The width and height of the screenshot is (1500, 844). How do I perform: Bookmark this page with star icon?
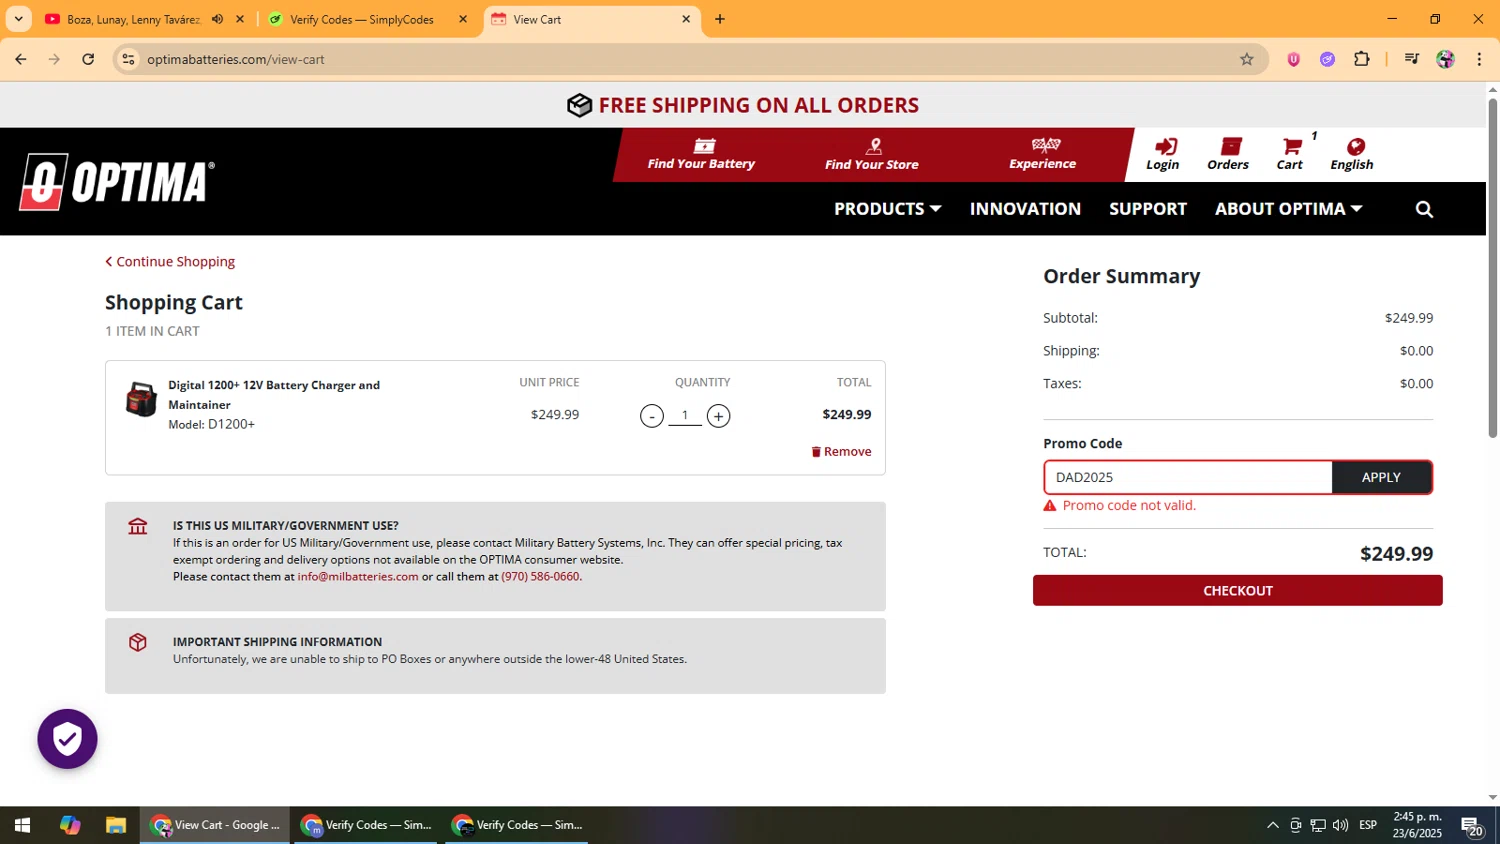coord(1246,59)
